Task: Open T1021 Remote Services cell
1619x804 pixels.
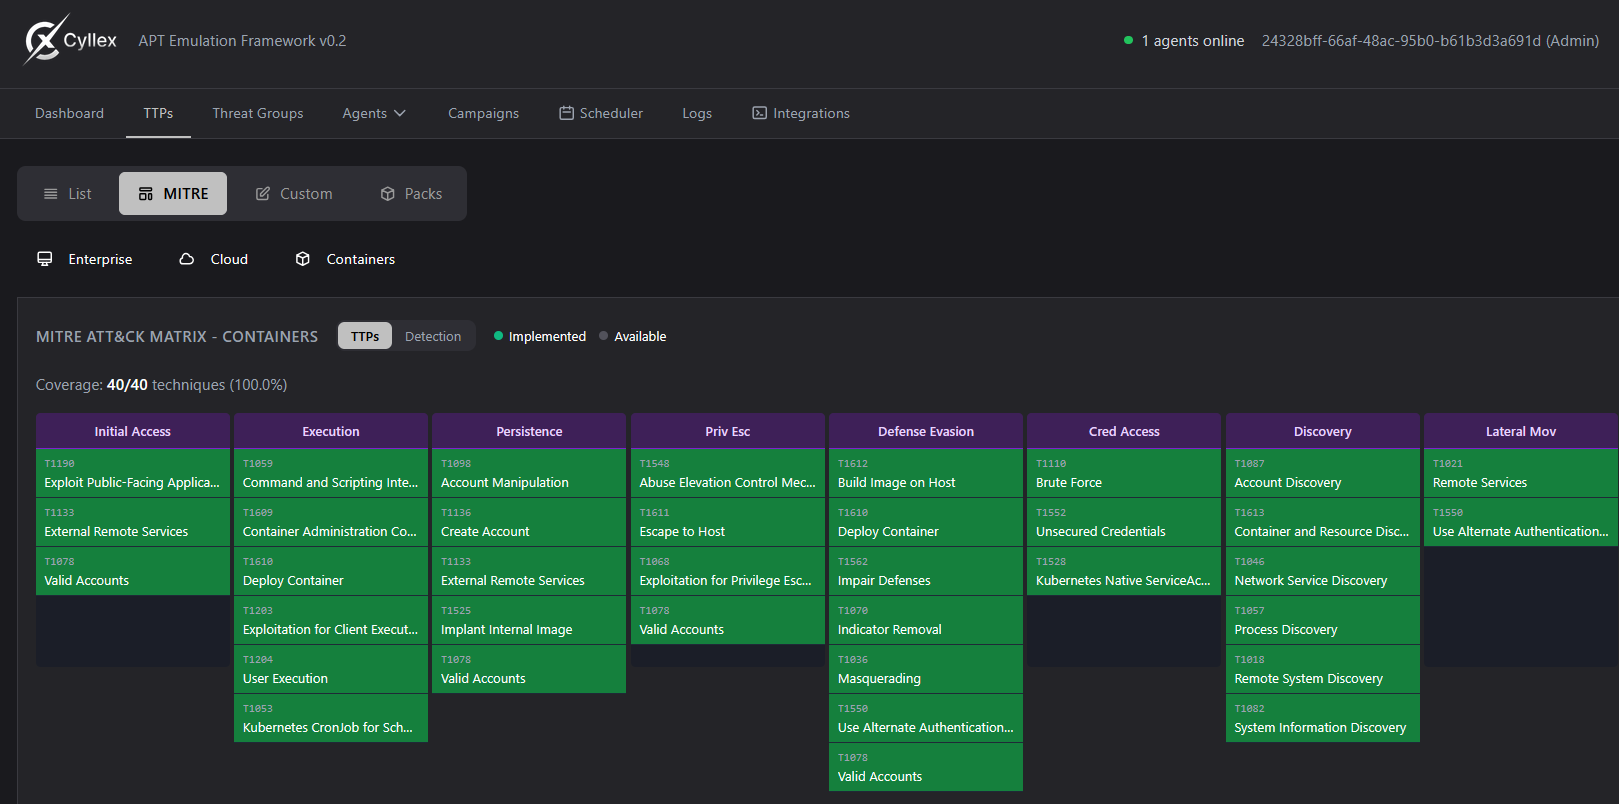Action: [x=1521, y=473]
